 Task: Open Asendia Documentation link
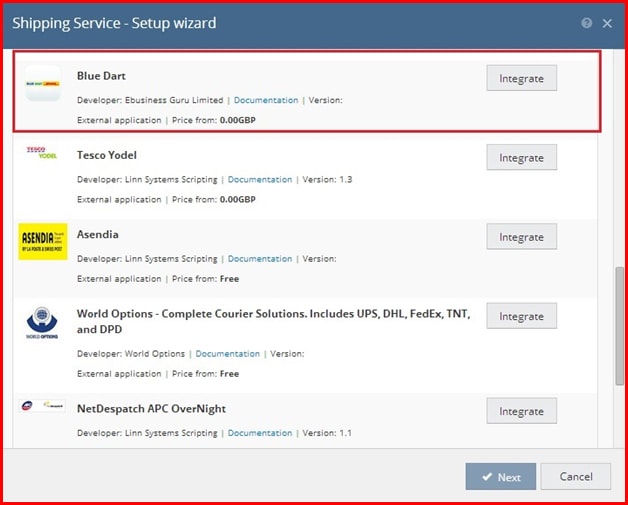point(260,259)
